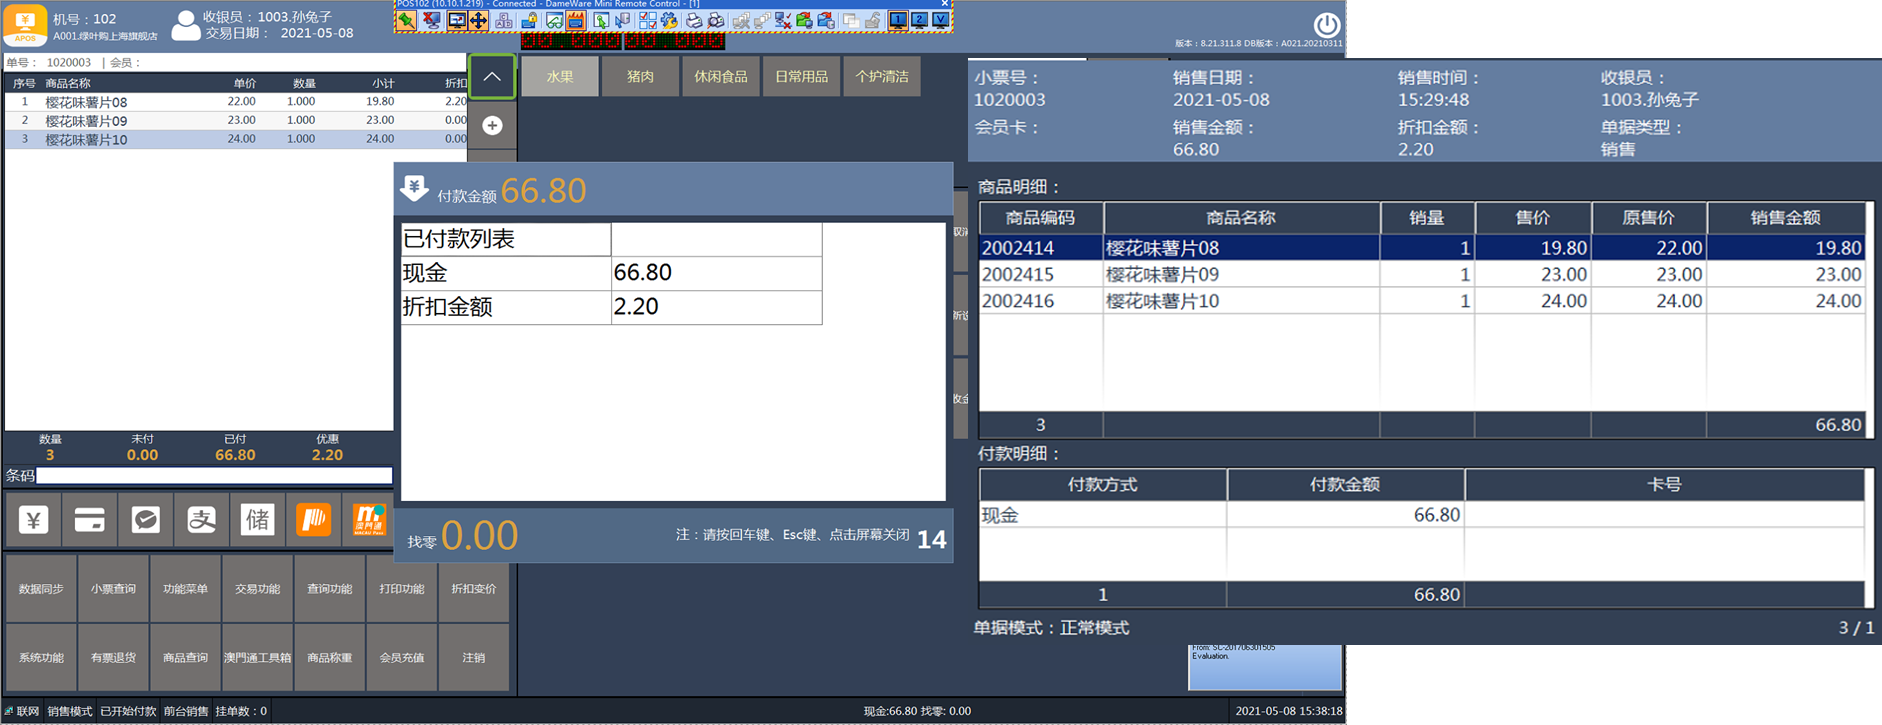The height and width of the screenshot is (725, 1882).
Task: Click the stored-value card (储) icon
Action: (x=257, y=520)
